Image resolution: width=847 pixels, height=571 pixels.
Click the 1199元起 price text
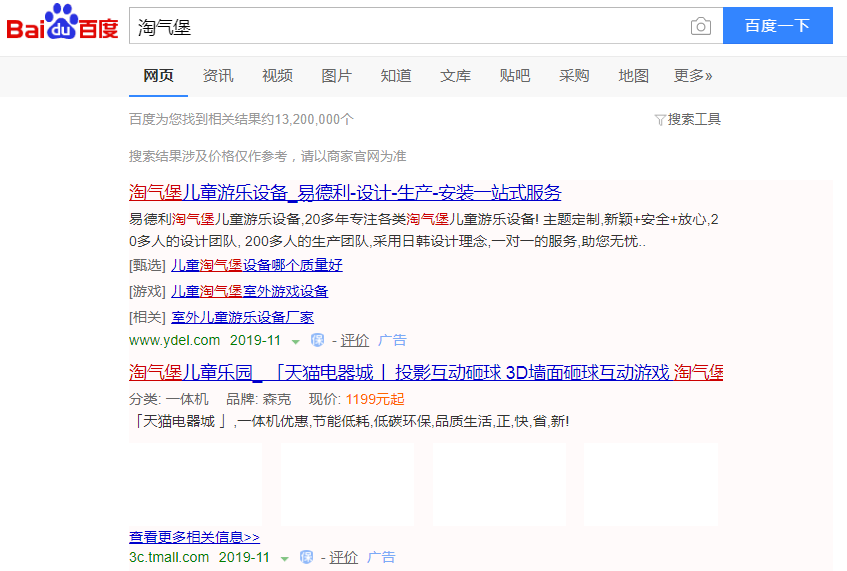tap(375, 399)
